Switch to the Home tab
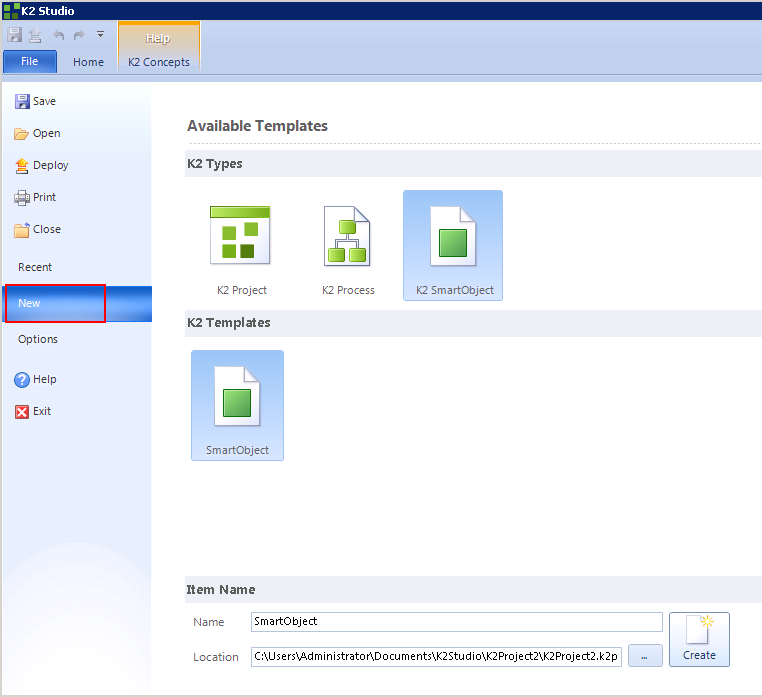 [88, 62]
